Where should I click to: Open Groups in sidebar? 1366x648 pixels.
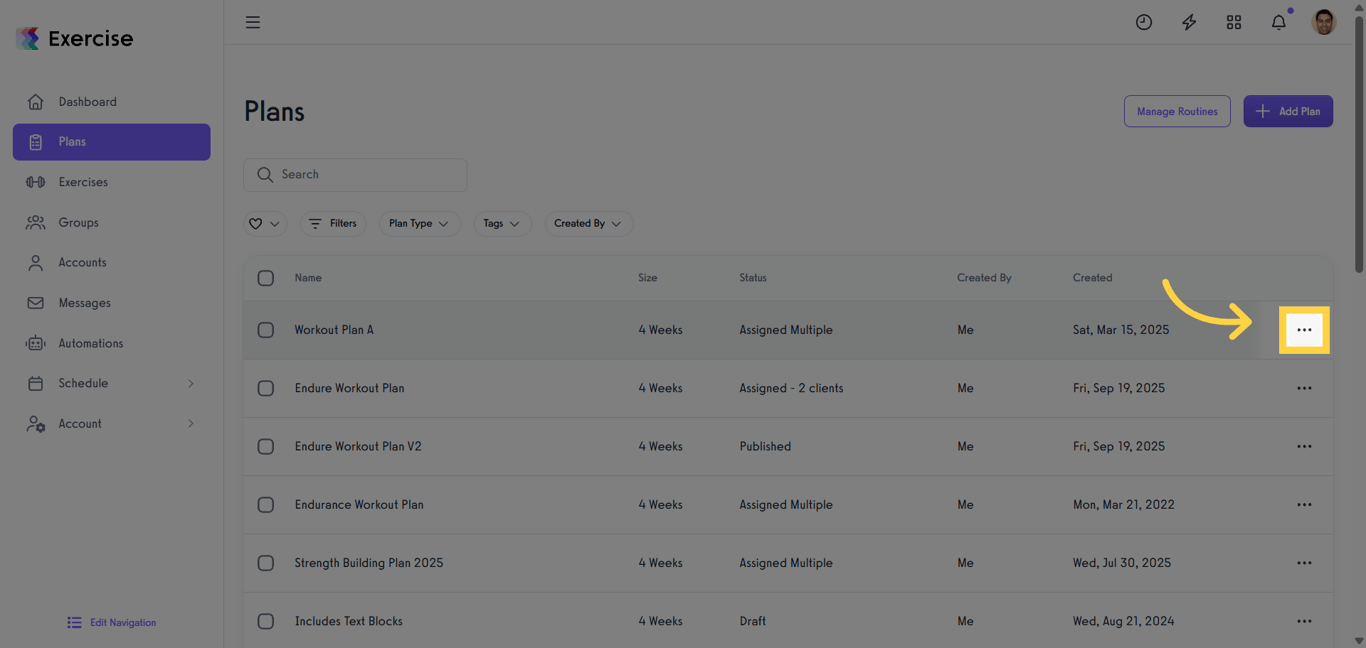click(111, 222)
